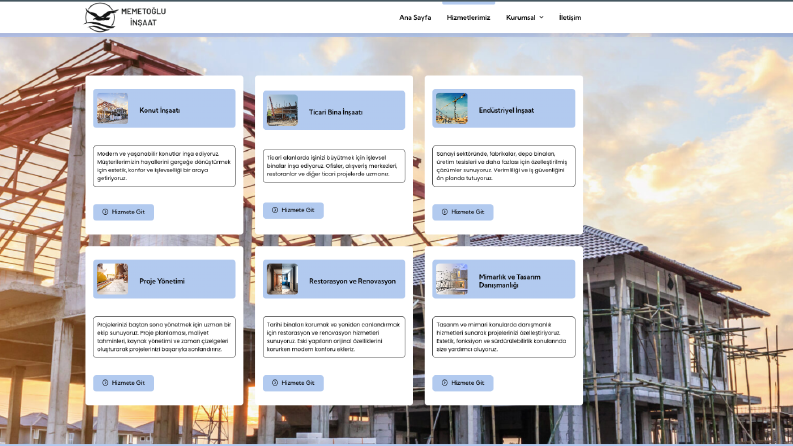
Task: Go to Hizmetlerimiz in the navigation
Action: coord(468,17)
